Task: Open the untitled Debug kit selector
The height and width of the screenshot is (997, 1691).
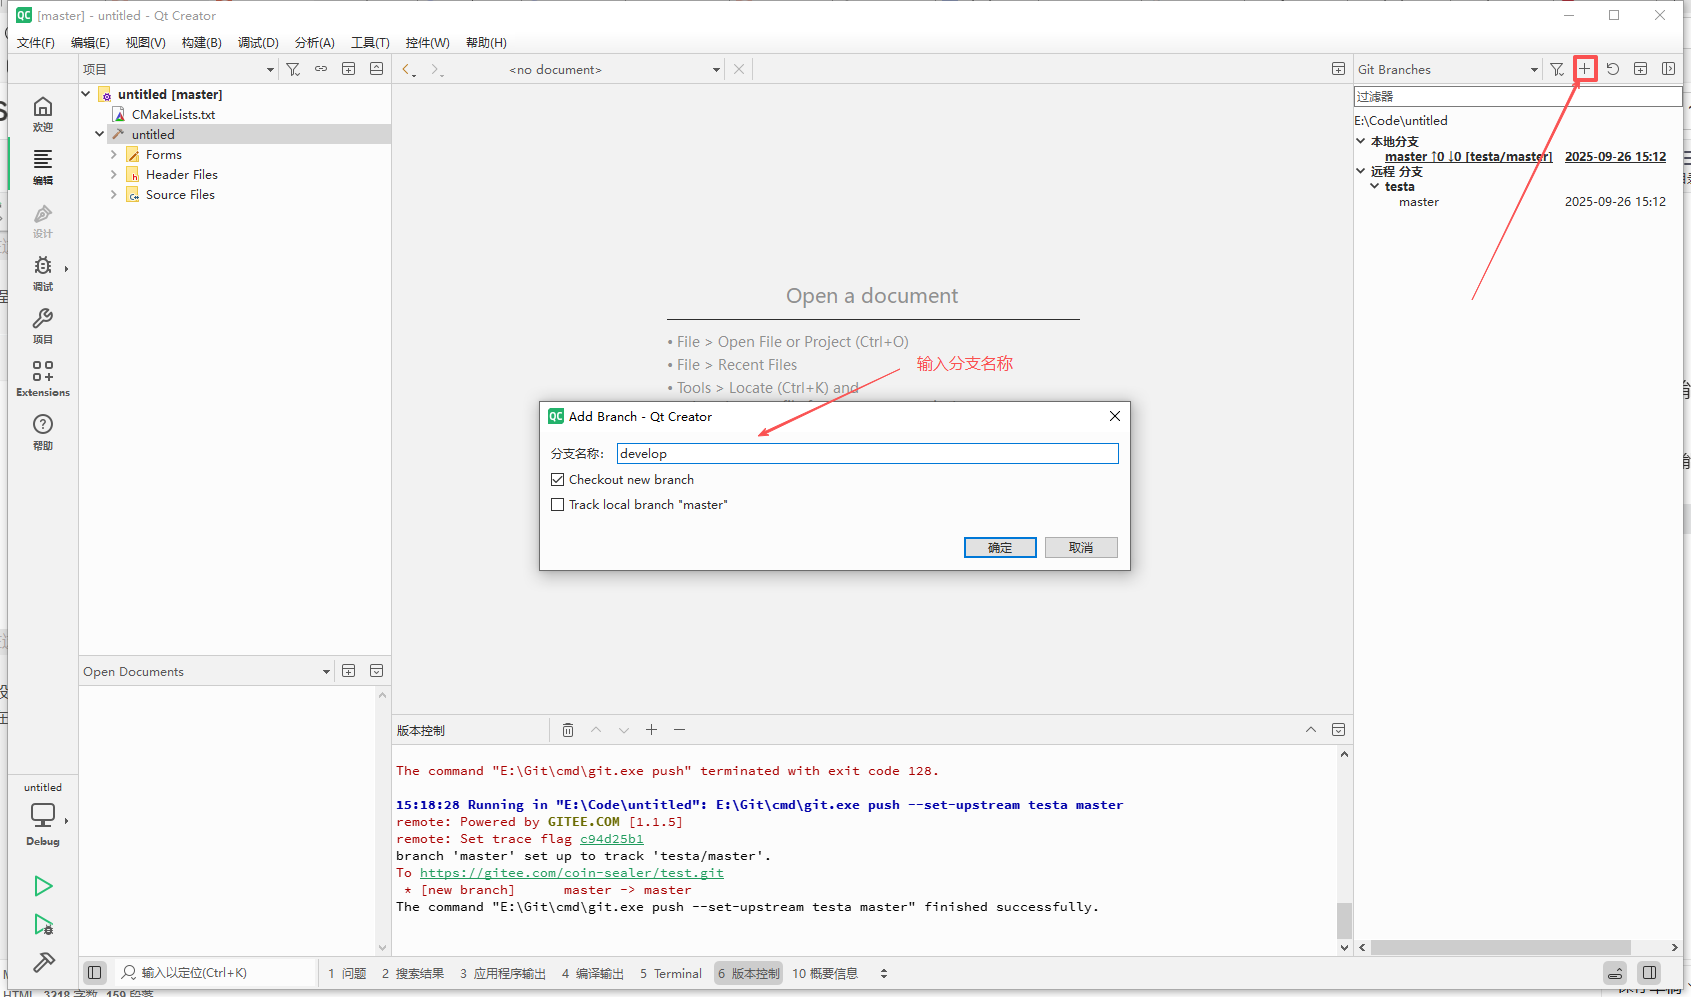Action: [x=43, y=814]
